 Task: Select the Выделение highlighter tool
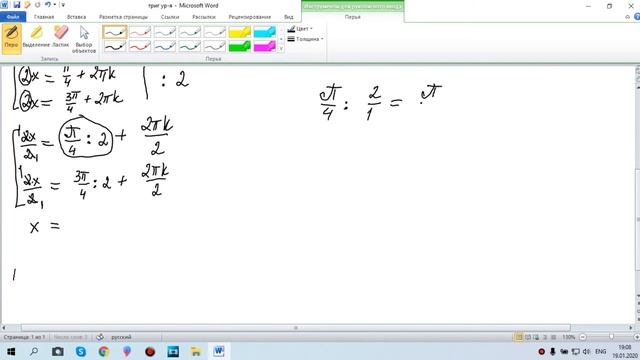point(36,37)
